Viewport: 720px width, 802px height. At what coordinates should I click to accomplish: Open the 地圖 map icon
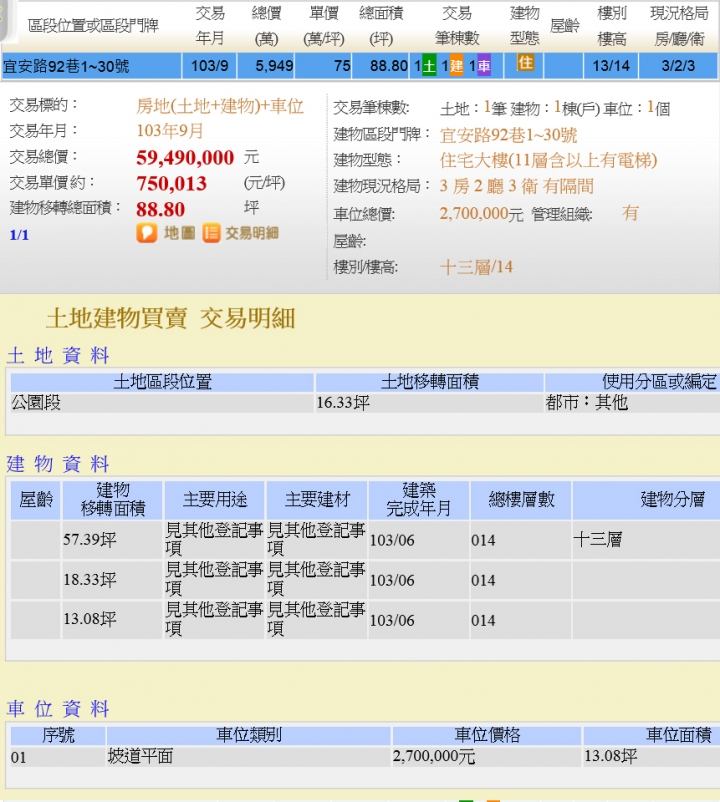(147, 233)
